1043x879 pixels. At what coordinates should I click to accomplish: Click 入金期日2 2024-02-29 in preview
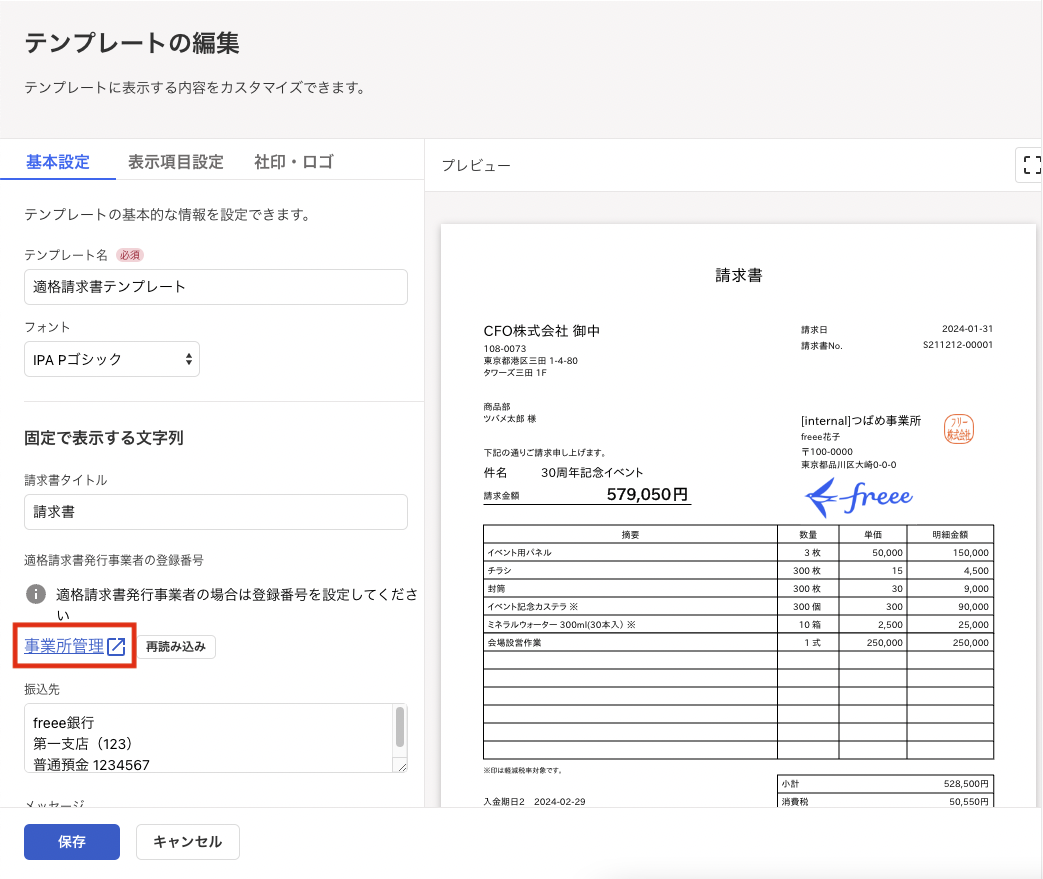point(534,801)
